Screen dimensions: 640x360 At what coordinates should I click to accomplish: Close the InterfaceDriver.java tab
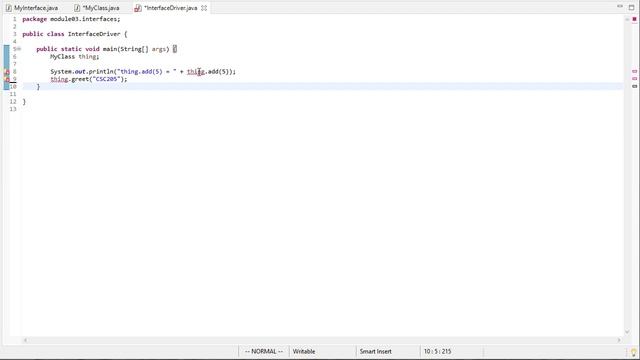point(204,8)
